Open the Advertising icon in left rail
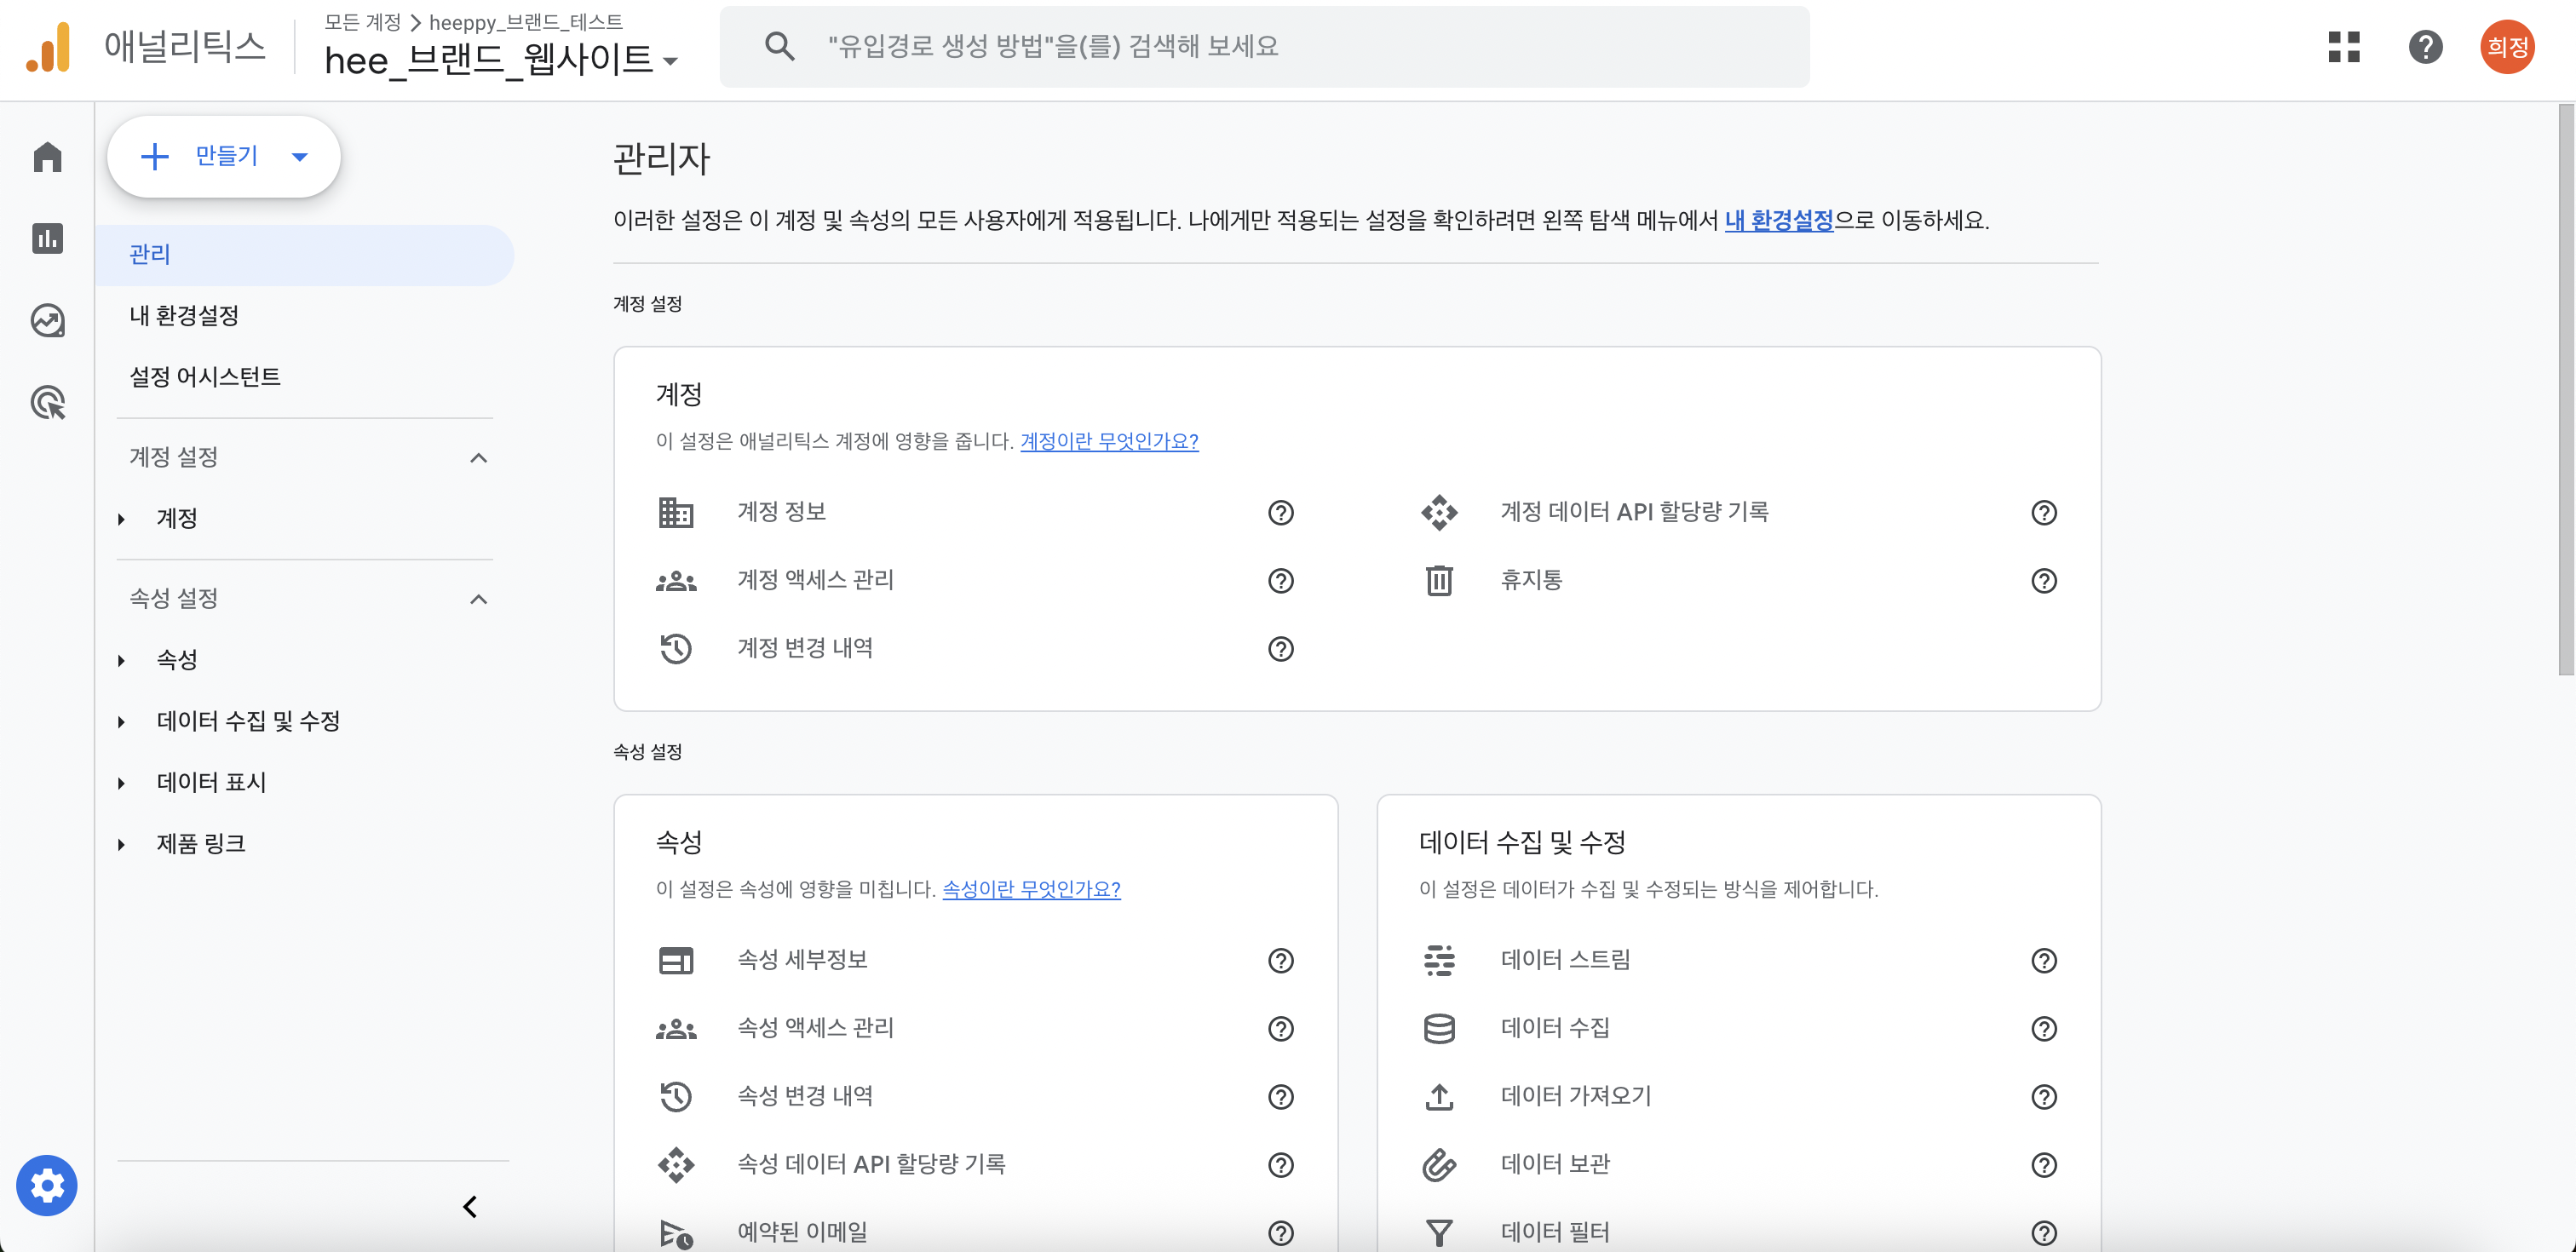Screen dimensions: 2576x1252 click(47, 402)
